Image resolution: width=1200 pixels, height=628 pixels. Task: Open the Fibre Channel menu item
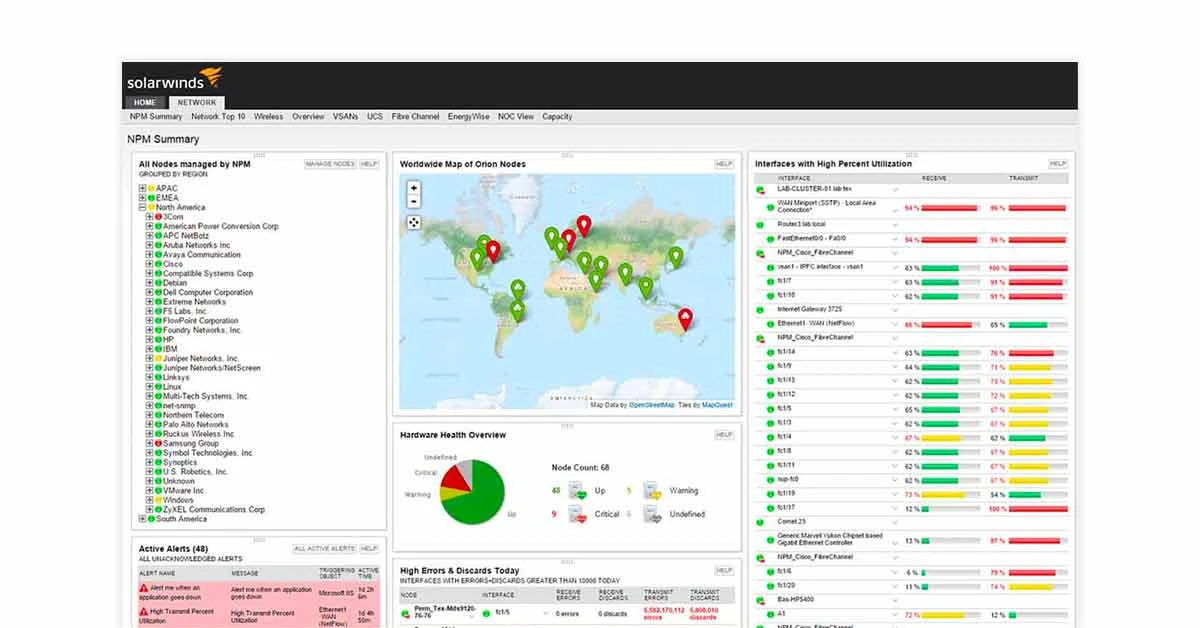415,116
